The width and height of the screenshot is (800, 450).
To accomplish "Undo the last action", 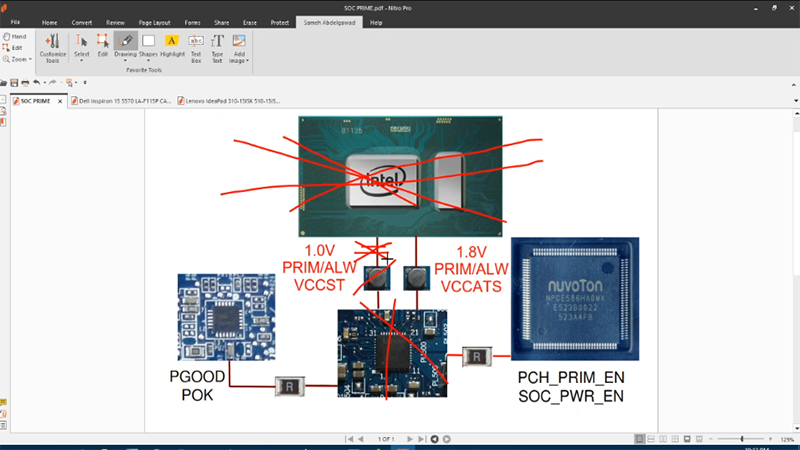I will click(x=36, y=83).
